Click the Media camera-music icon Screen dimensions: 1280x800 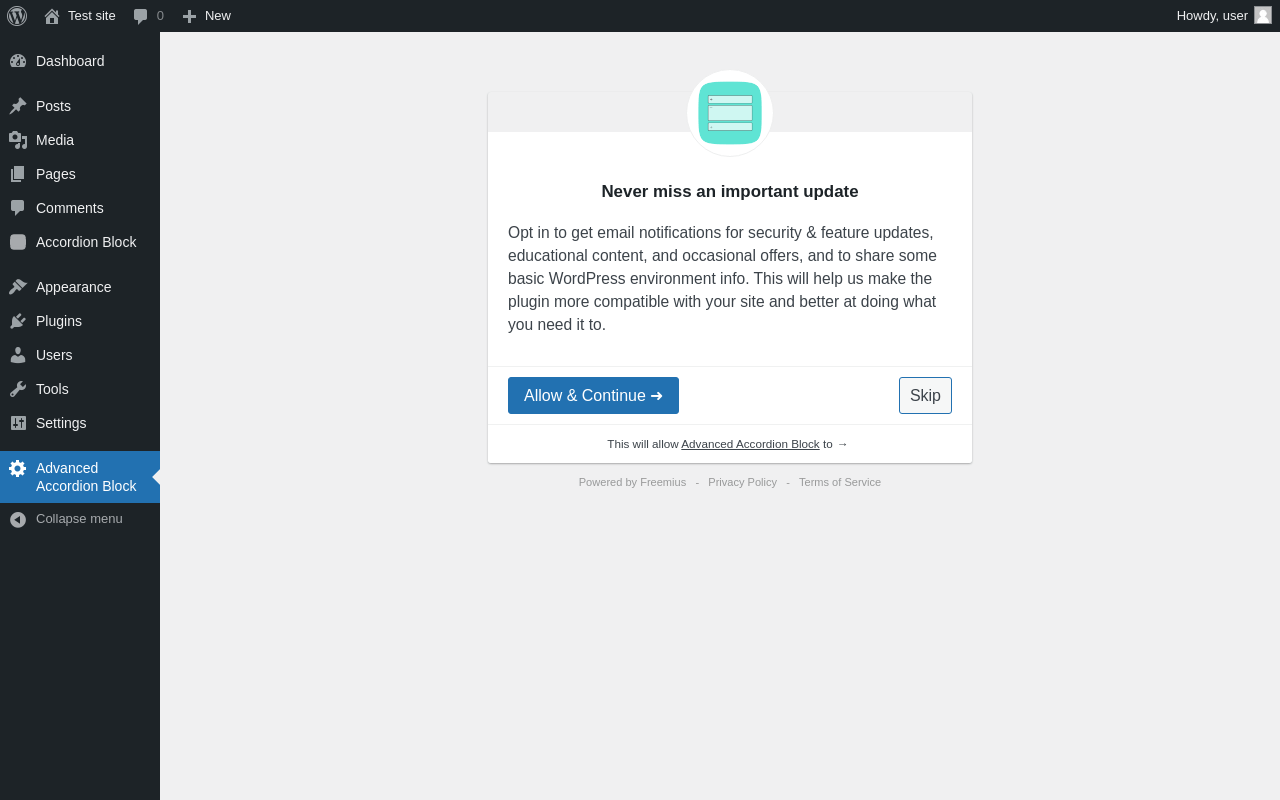click(18, 140)
